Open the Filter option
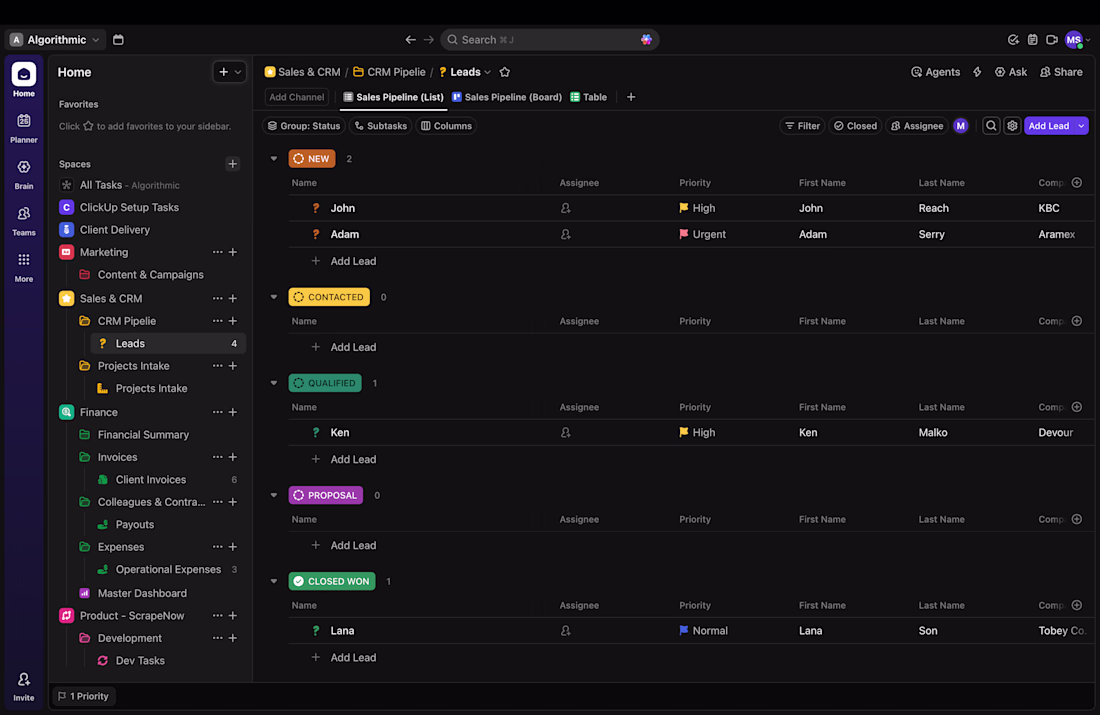The image size is (1100, 715). click(802, 126)
